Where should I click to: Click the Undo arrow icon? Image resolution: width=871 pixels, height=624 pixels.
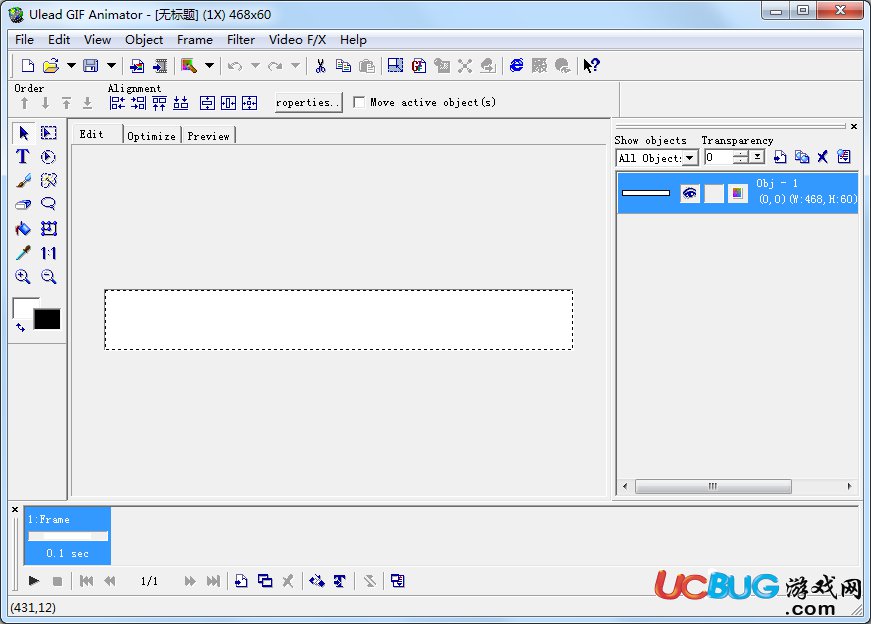(x=235, y=66)
